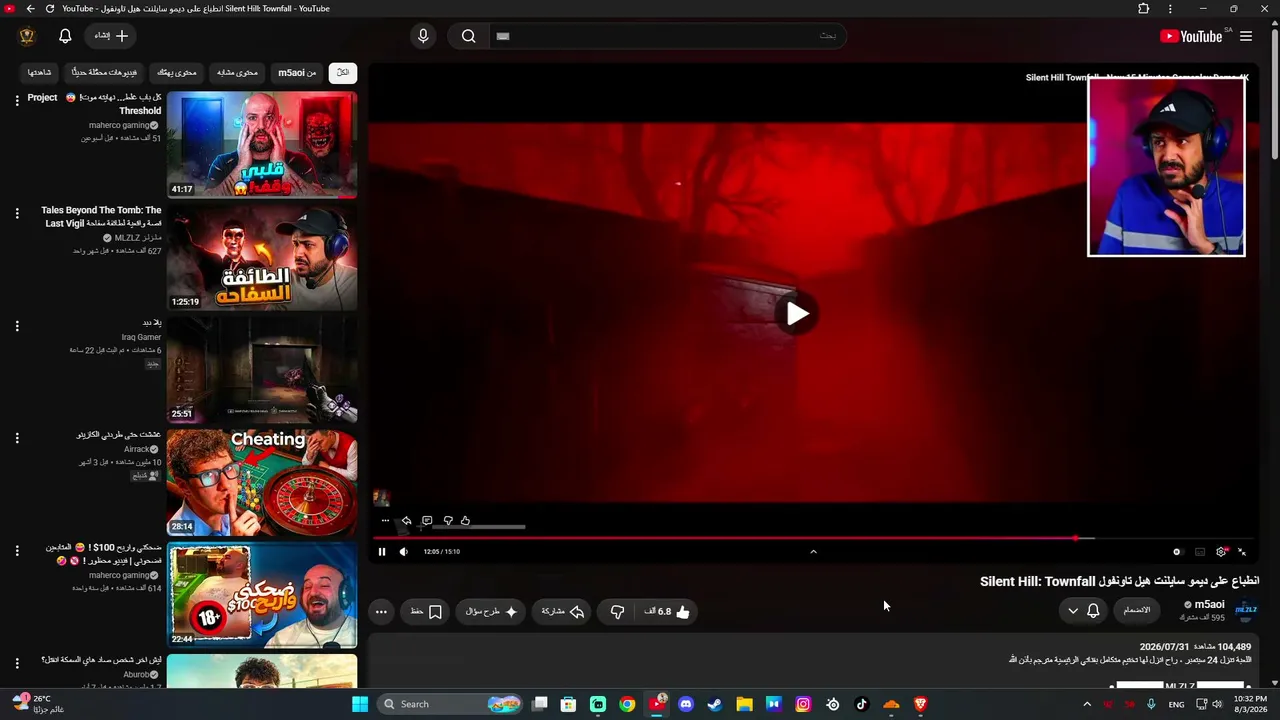Reload the page with the refresh icon
1280x720 pixels.
tap(49, 9)
